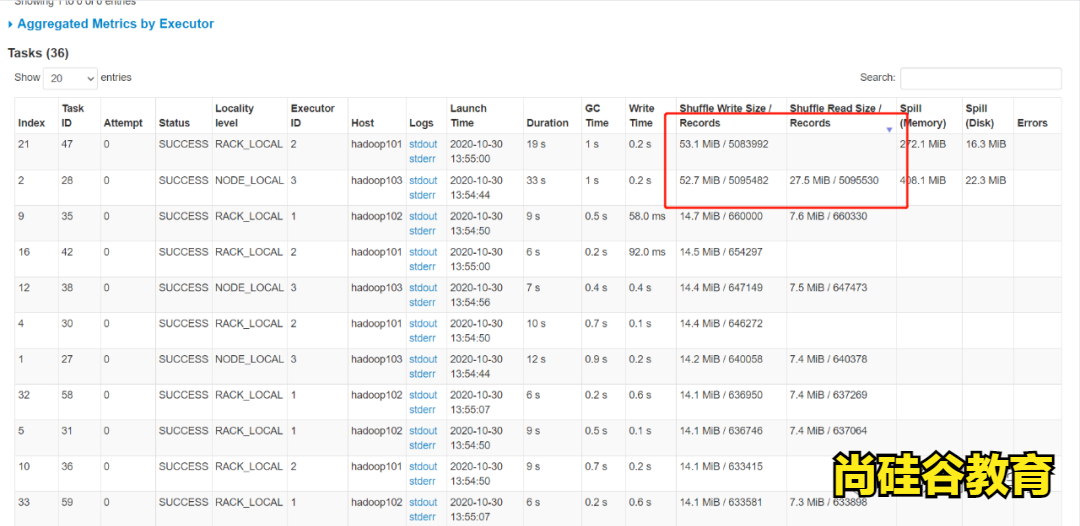View stderr log for task index 16
This screenshot has width=1080, height=526.
423,267
